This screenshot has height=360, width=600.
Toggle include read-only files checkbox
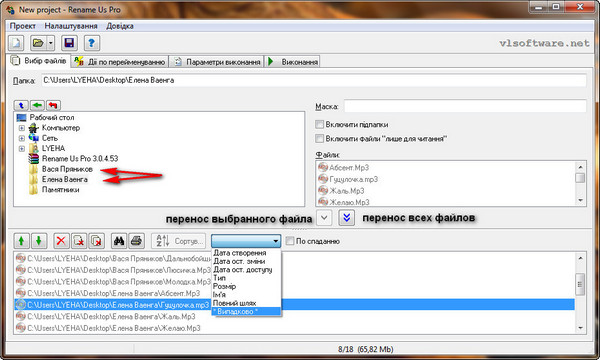point(319,138)
